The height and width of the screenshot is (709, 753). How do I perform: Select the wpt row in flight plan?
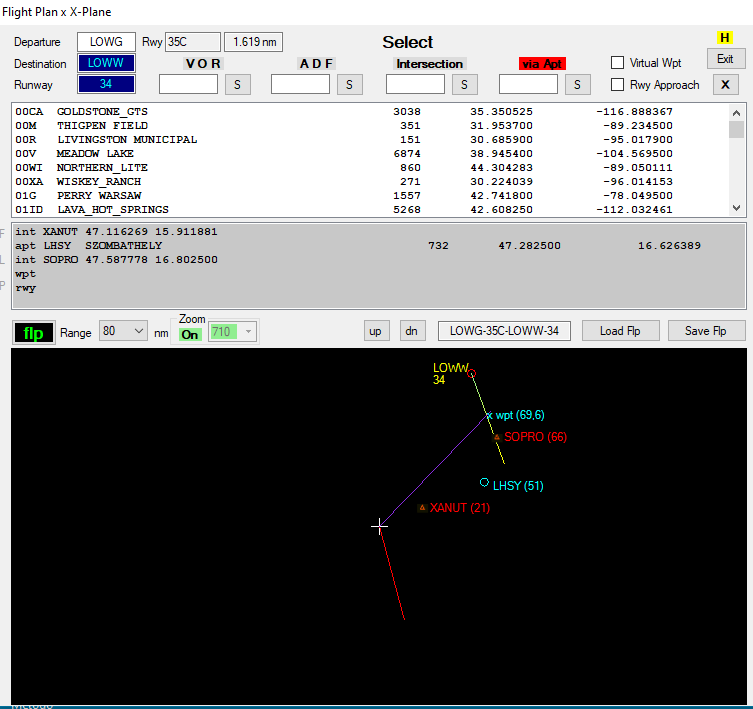click(x=378, y=274)
